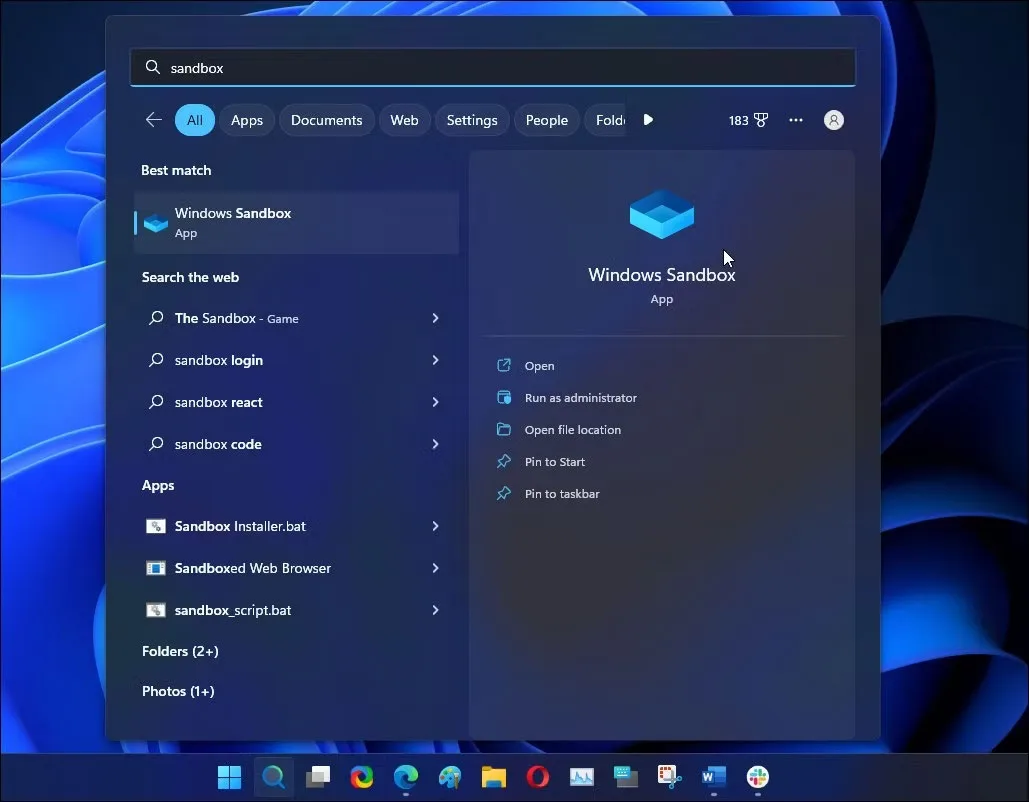
Task: Open file location of Windows Sandbox
Action: (571, 429)
